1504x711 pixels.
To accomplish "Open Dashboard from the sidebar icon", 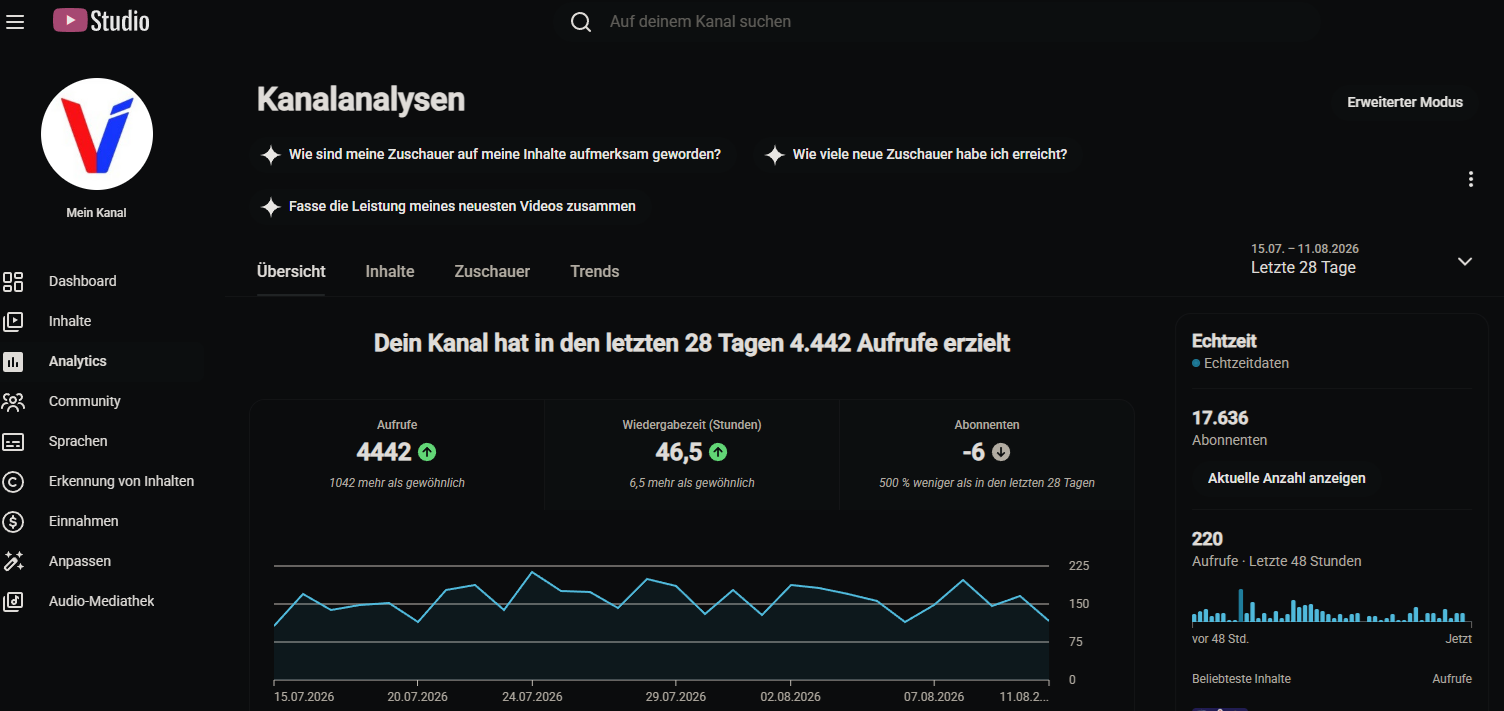I will 13,281.
